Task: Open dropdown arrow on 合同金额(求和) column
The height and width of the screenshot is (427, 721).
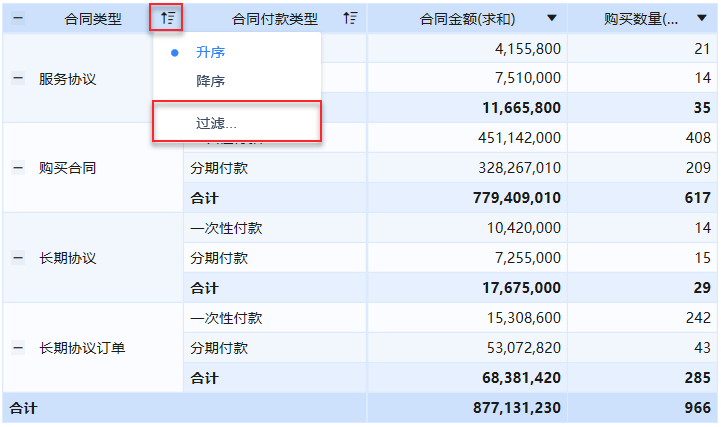Action: [552, 18]
